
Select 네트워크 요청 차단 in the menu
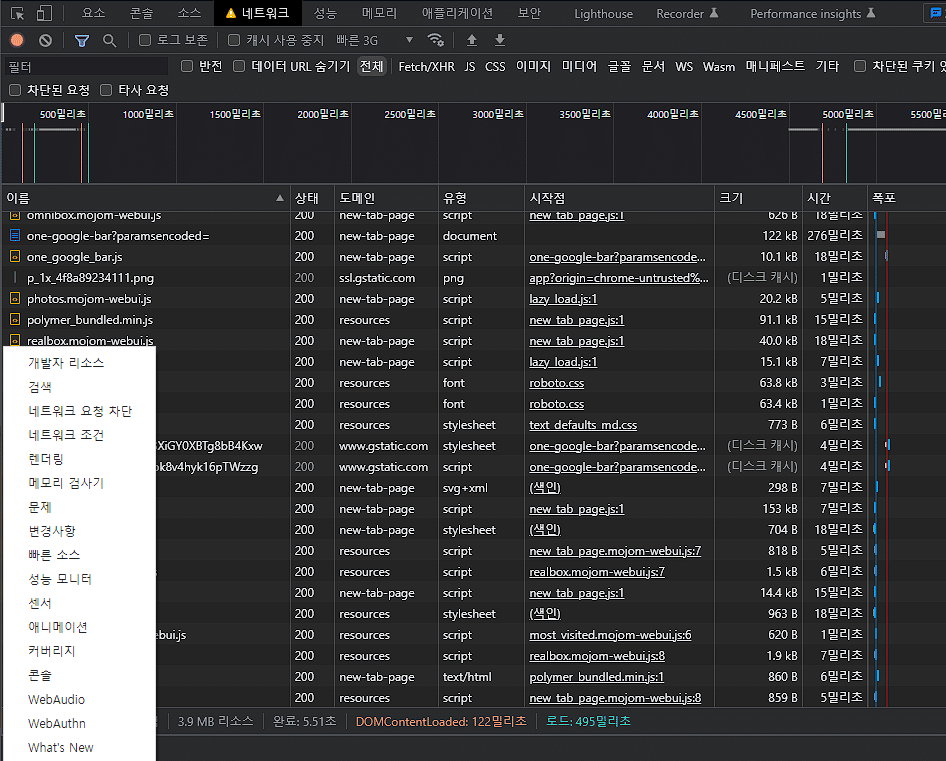coord(79,411)
